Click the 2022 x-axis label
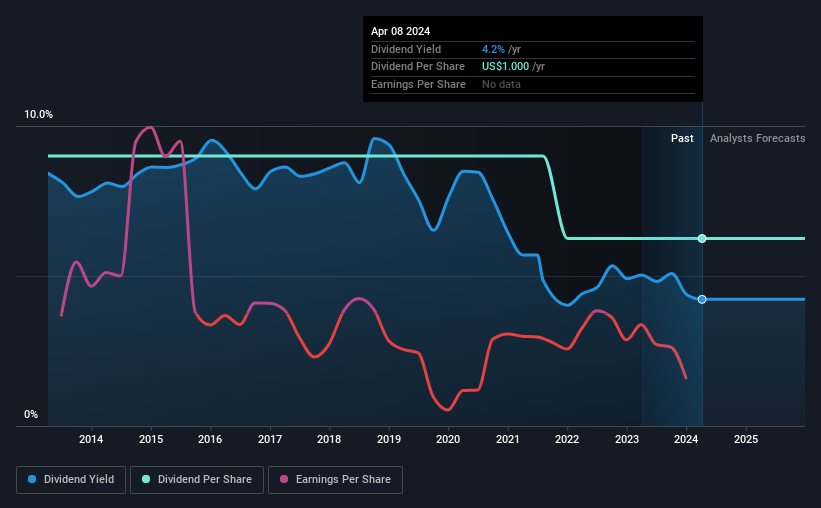821x508 pixels. (x=567, y=439)
